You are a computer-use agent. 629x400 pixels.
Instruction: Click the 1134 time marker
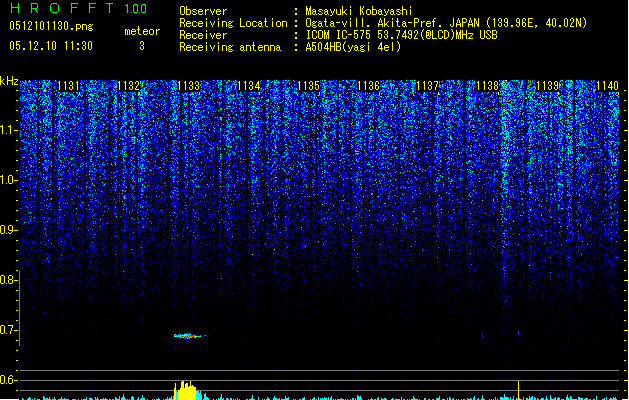[248, 86]
